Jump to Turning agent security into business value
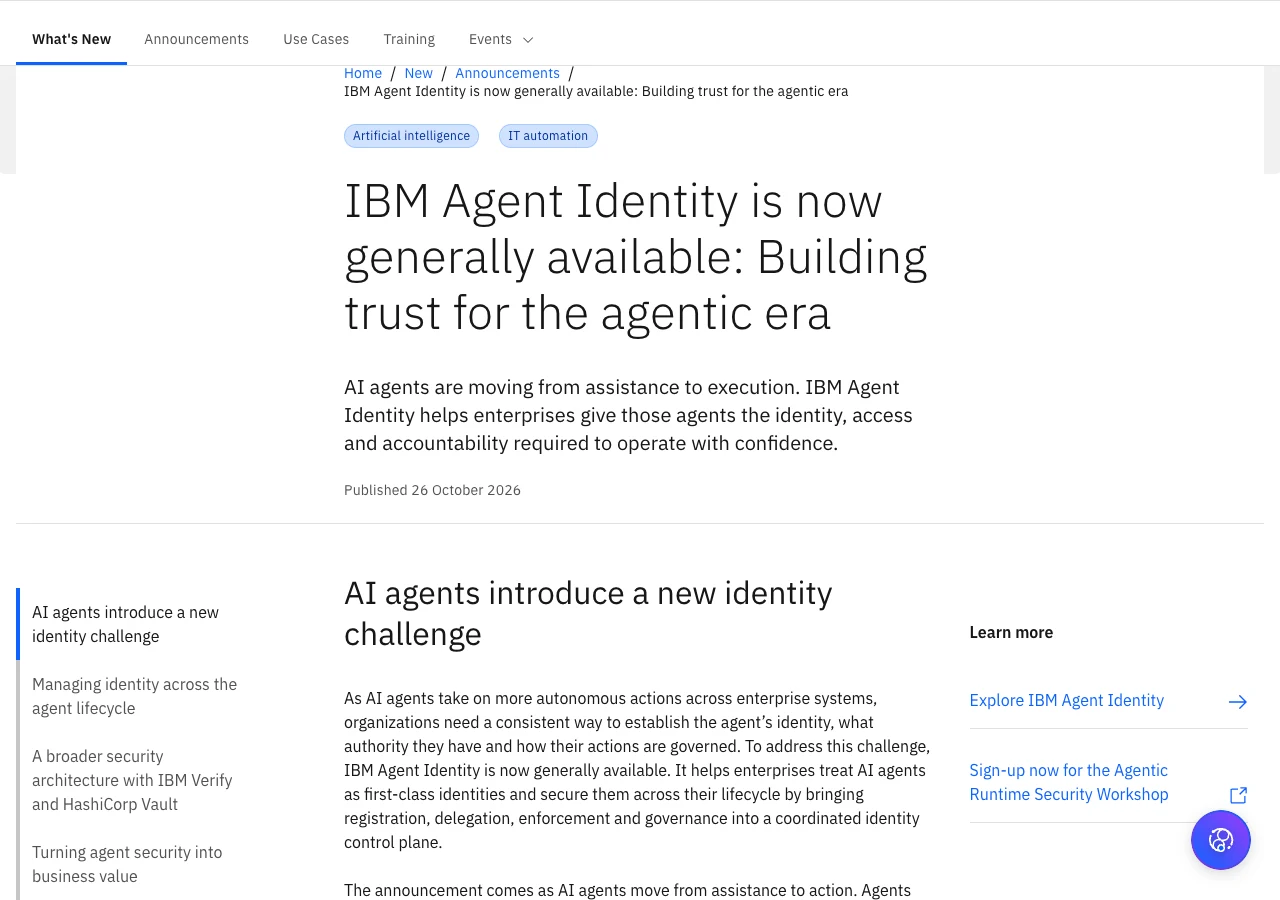The image size is (1280, 900). click(127, 864)
